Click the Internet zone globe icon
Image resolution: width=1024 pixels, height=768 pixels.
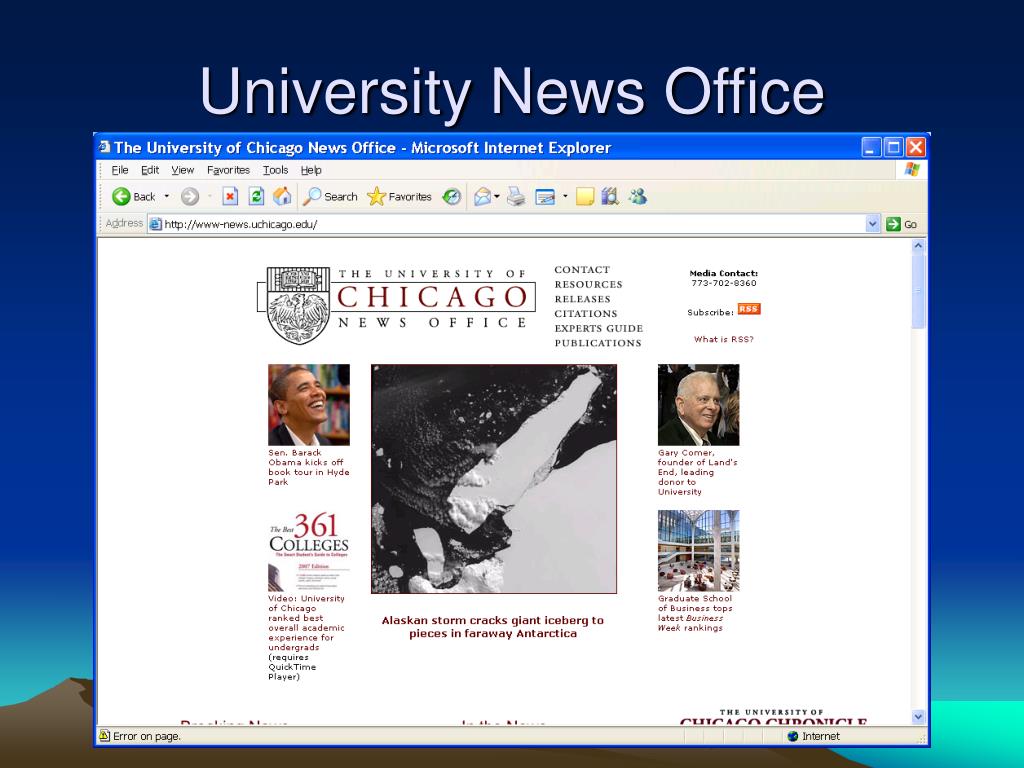(793, 736)
